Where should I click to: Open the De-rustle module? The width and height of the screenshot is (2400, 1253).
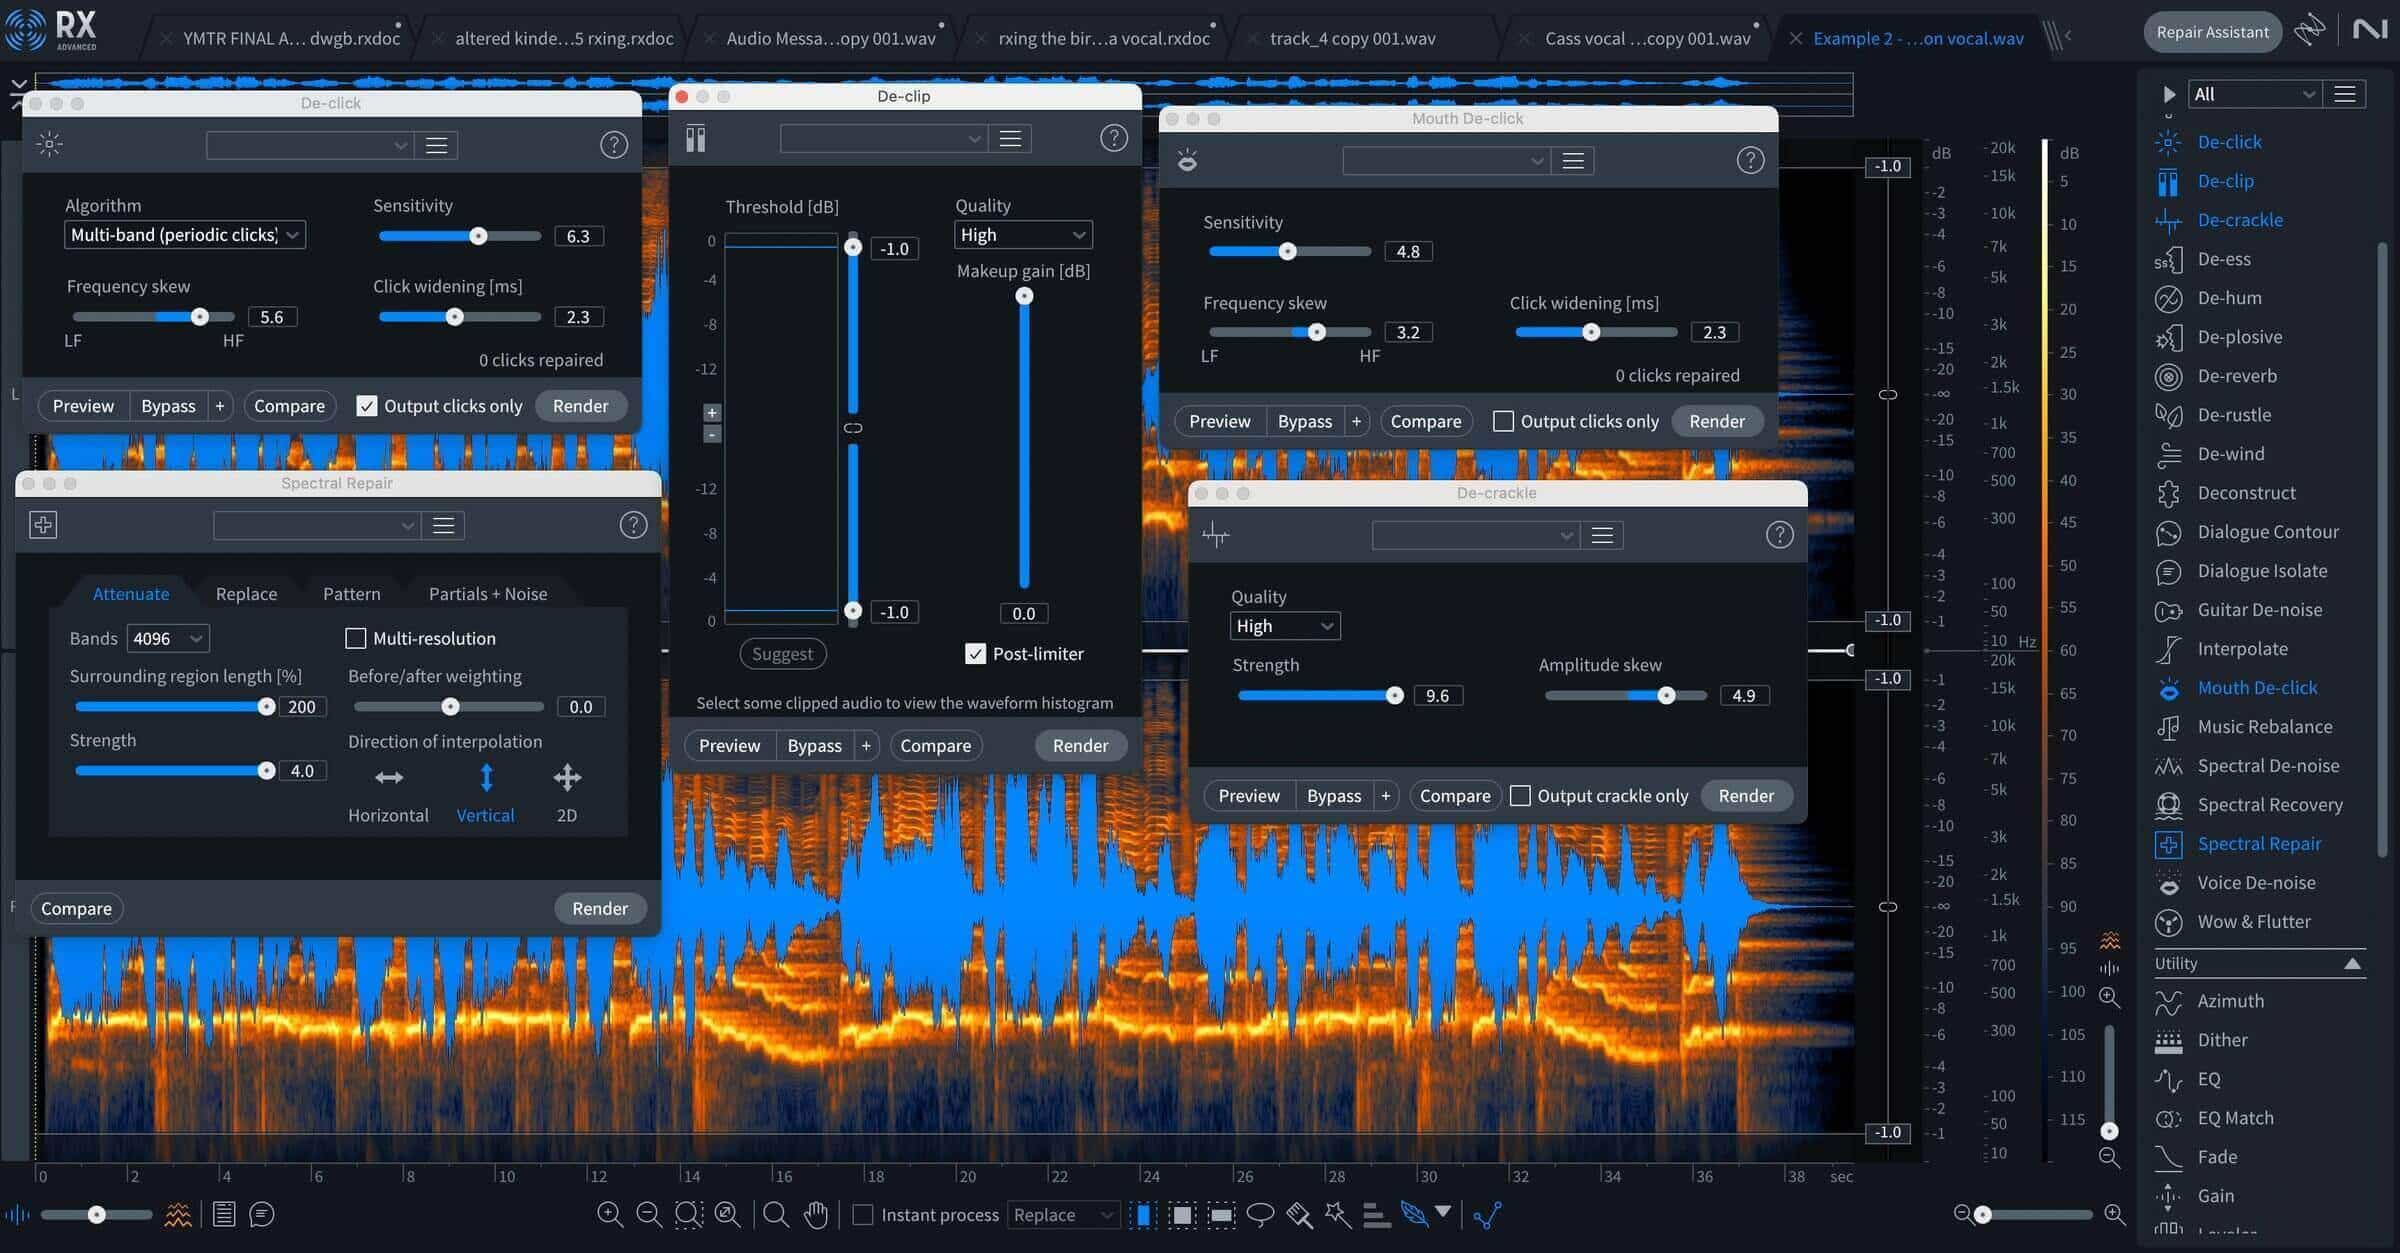[x=2234, y=415]
